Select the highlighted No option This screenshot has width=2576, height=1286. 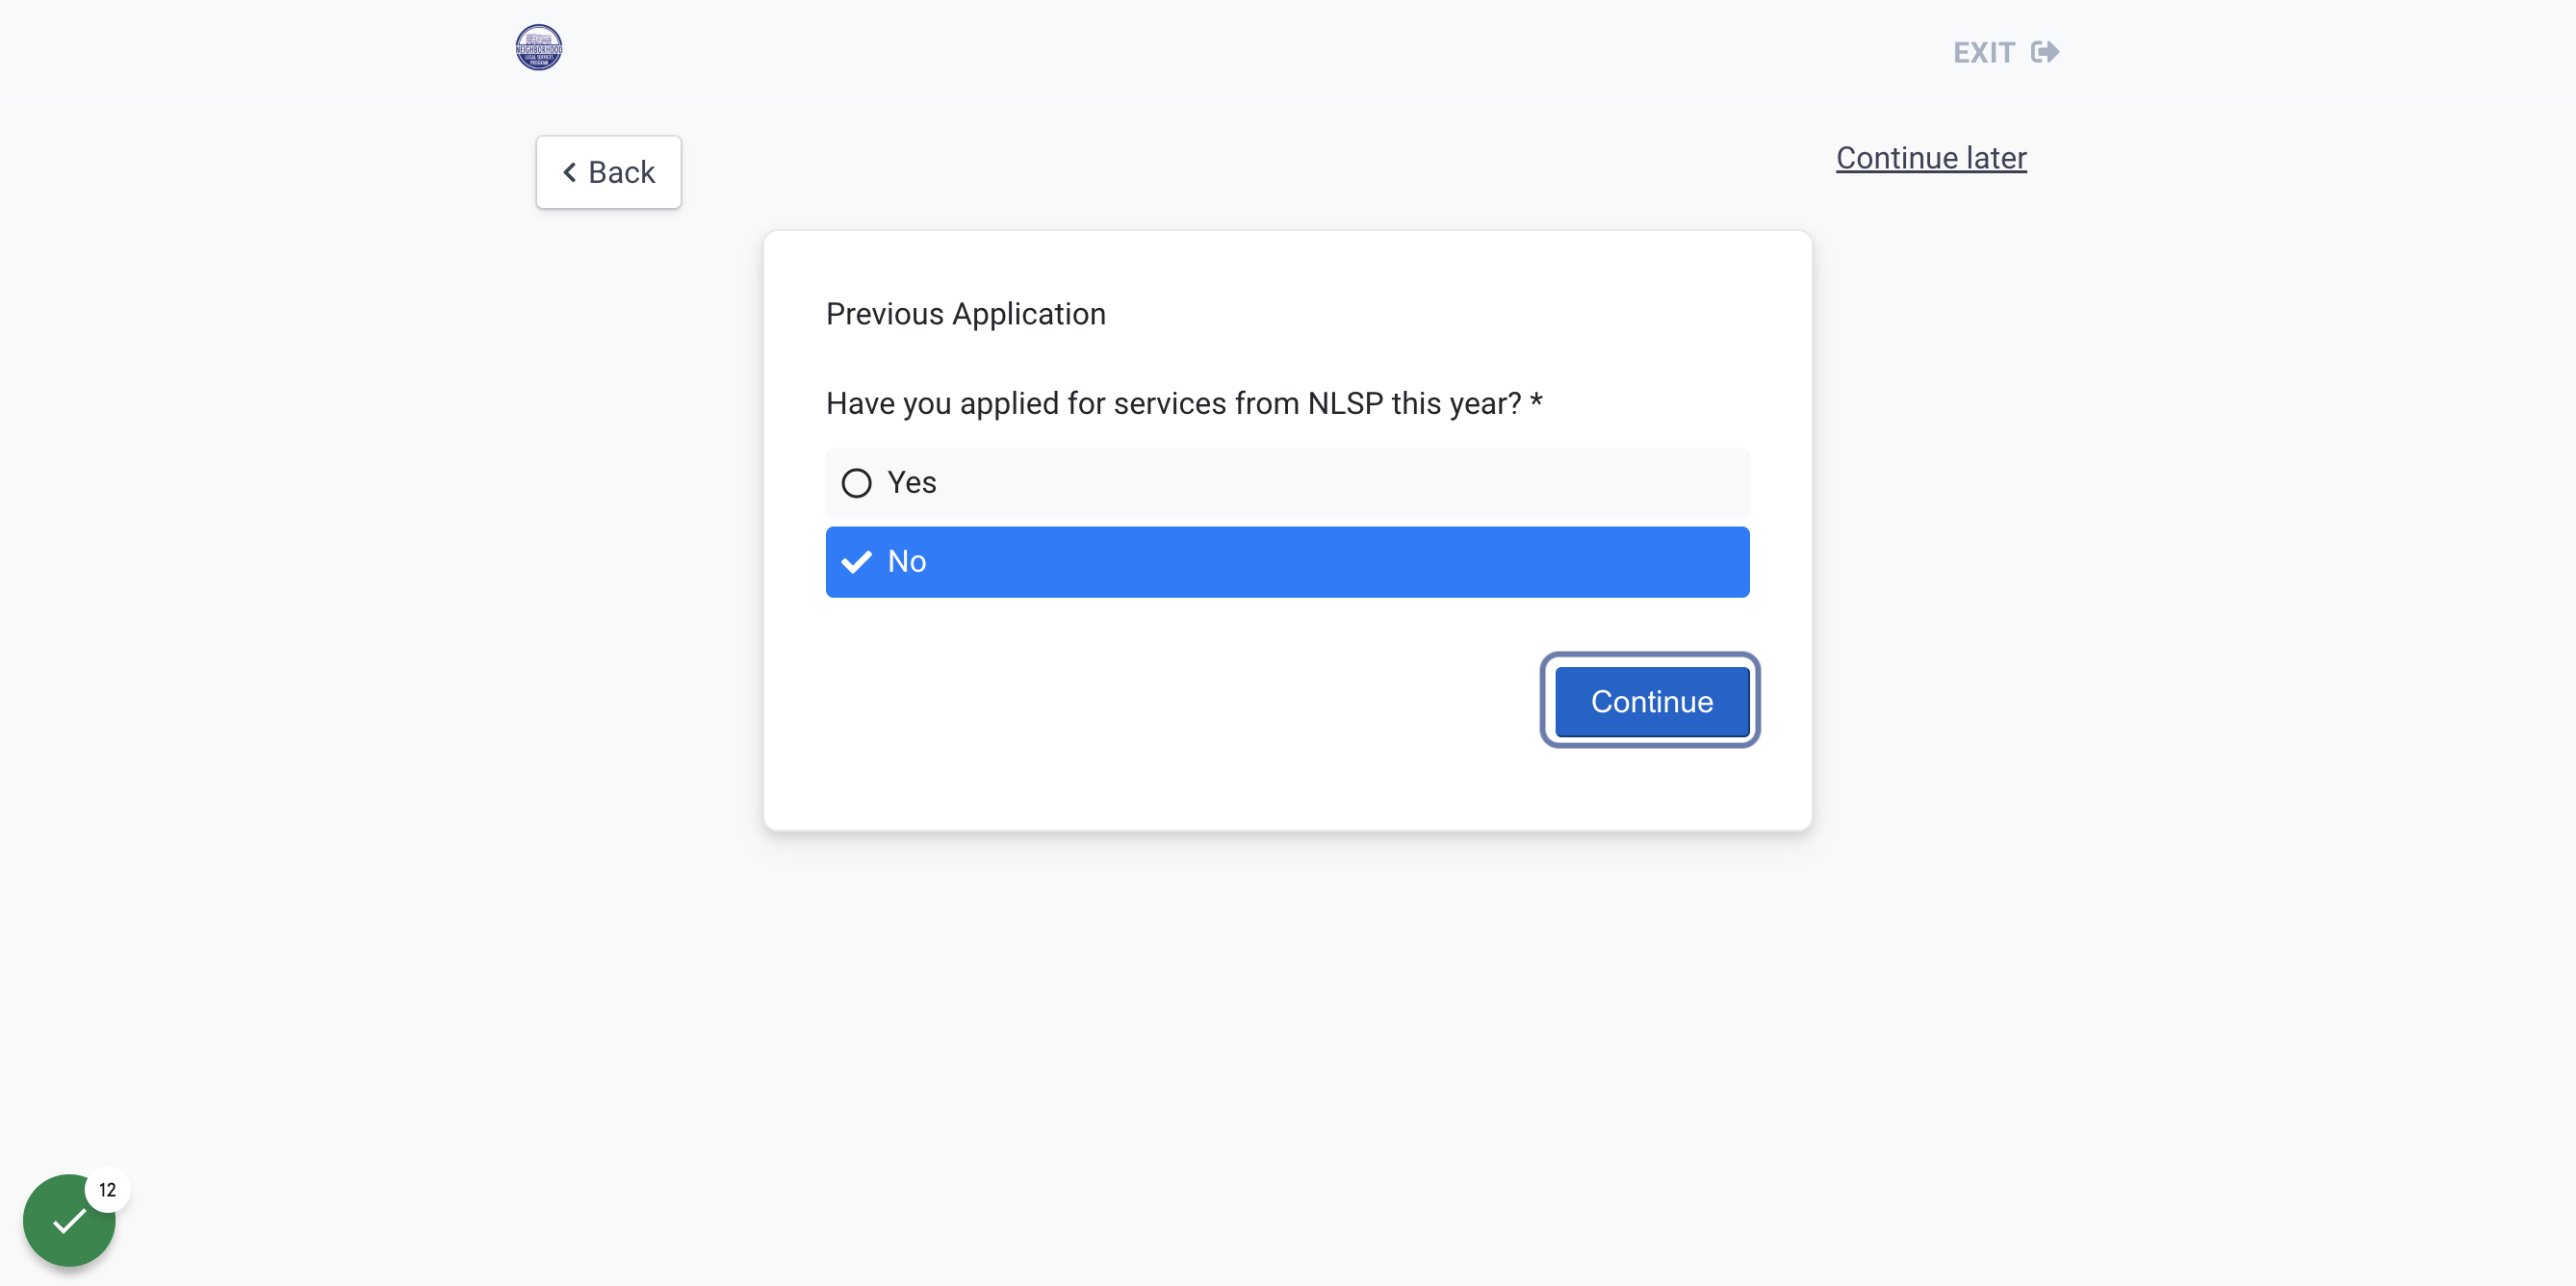pos(1287,562)
